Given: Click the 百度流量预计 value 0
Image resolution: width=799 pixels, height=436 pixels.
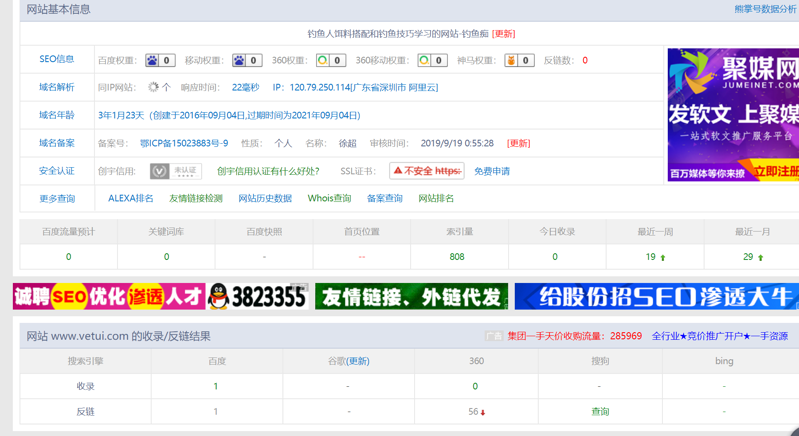Looking at the screenshot, I should (x=68, y=257).
